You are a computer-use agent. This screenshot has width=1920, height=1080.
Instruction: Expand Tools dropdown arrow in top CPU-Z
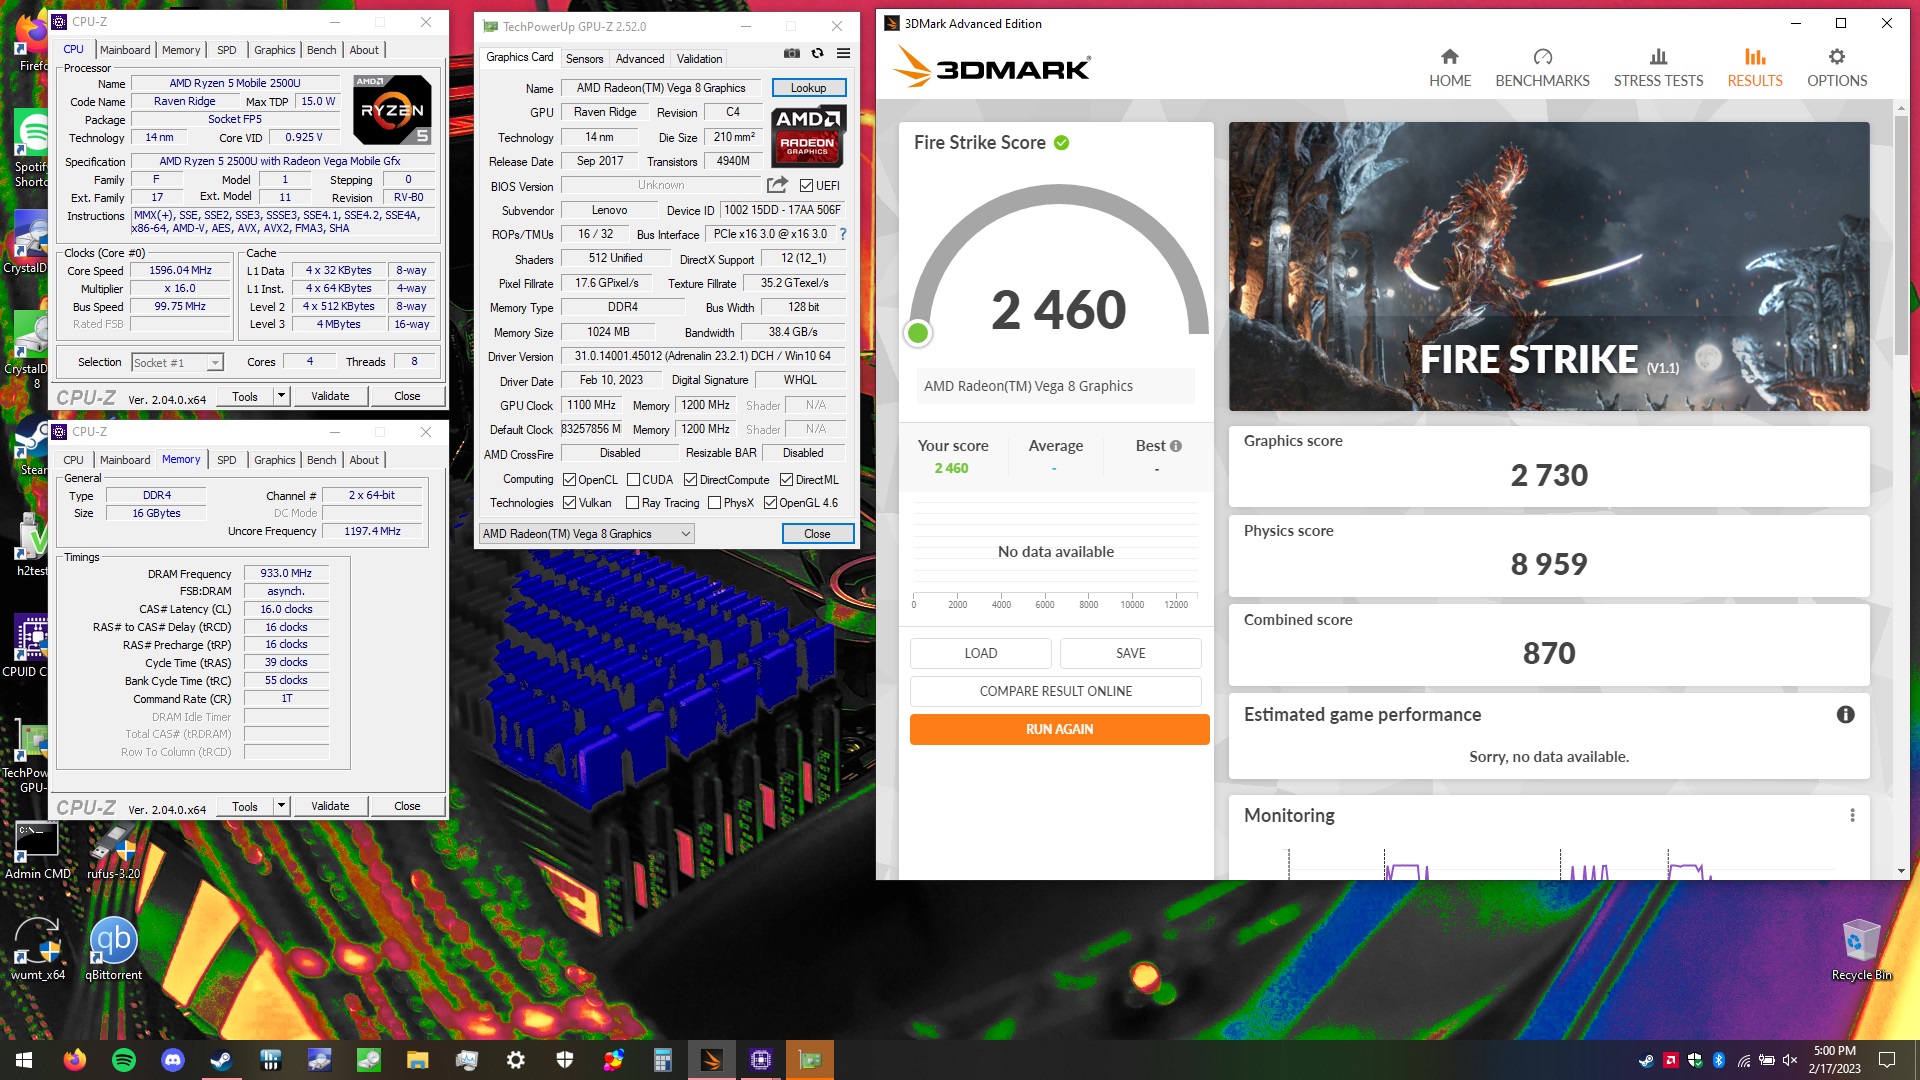pos(281,396)
